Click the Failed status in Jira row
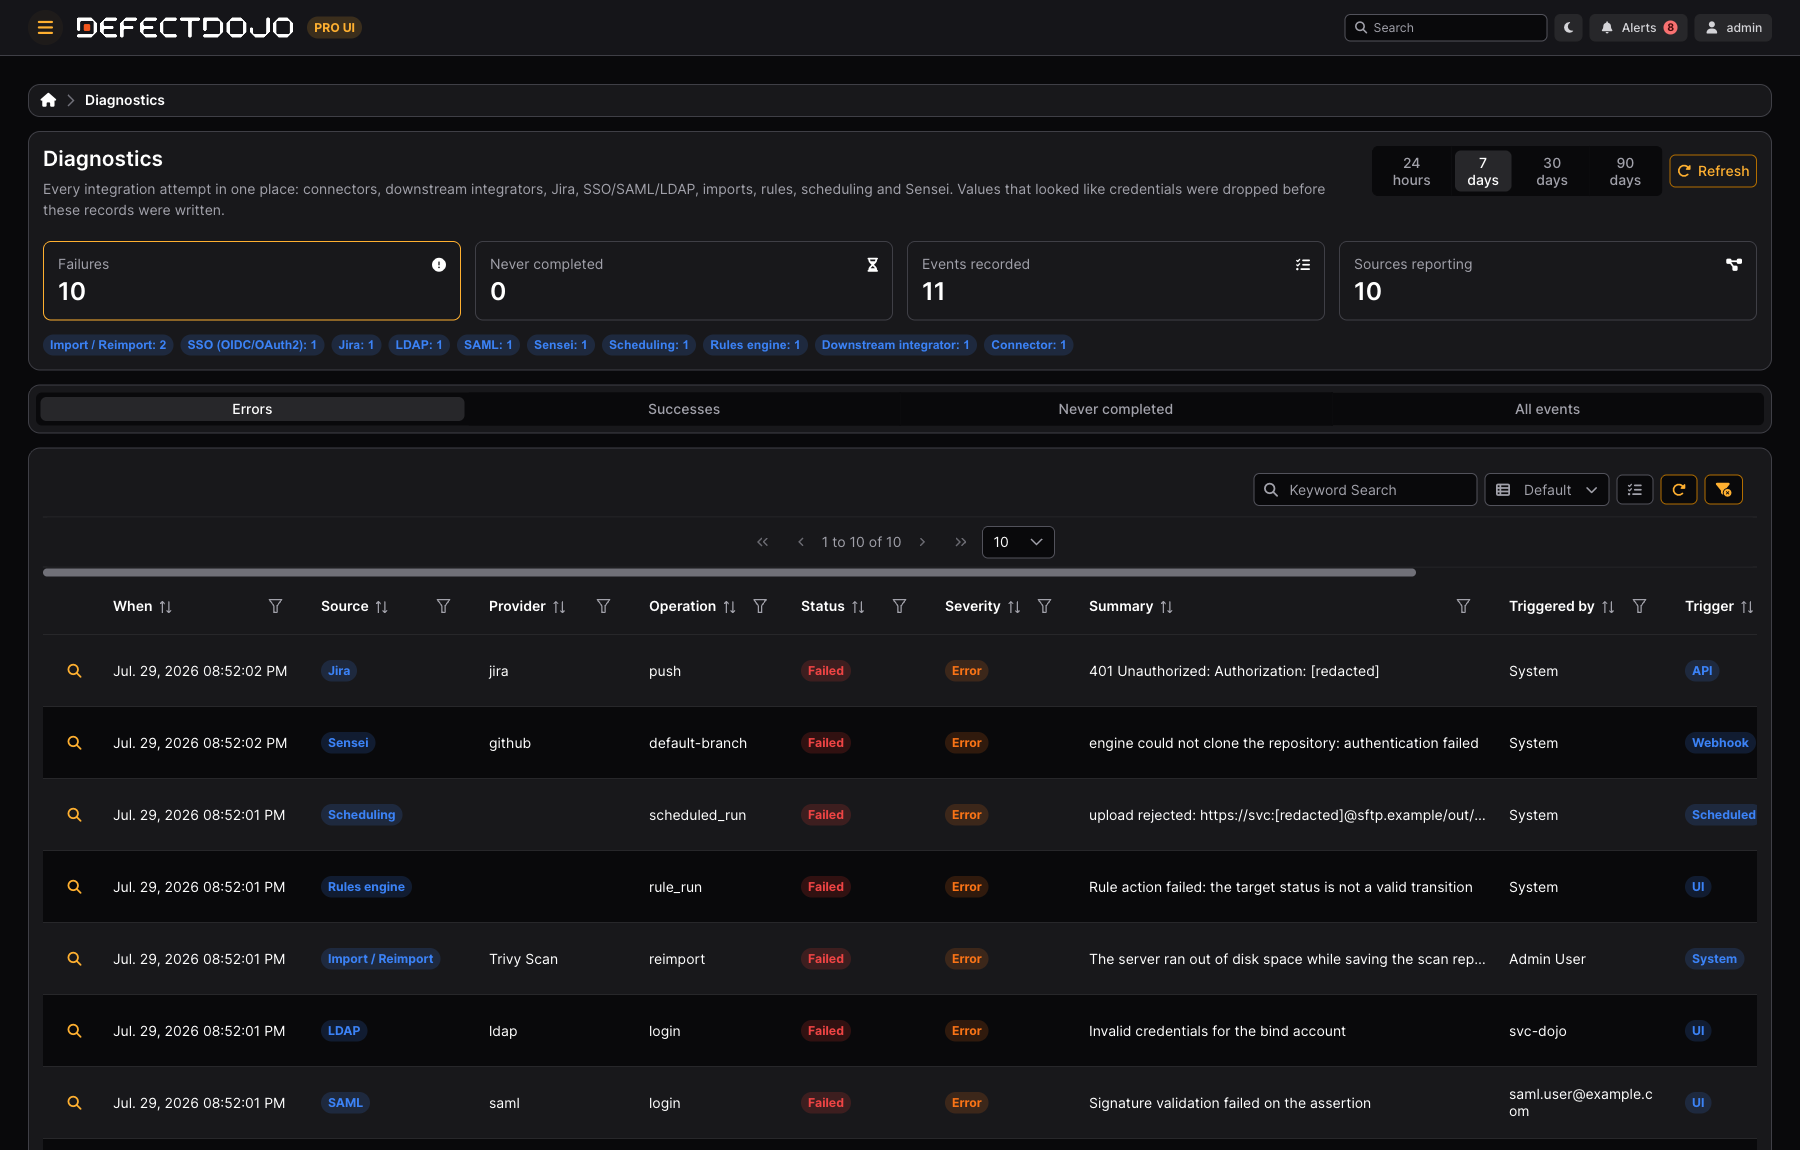1800x1150 pixels. (x=826, y=671)
